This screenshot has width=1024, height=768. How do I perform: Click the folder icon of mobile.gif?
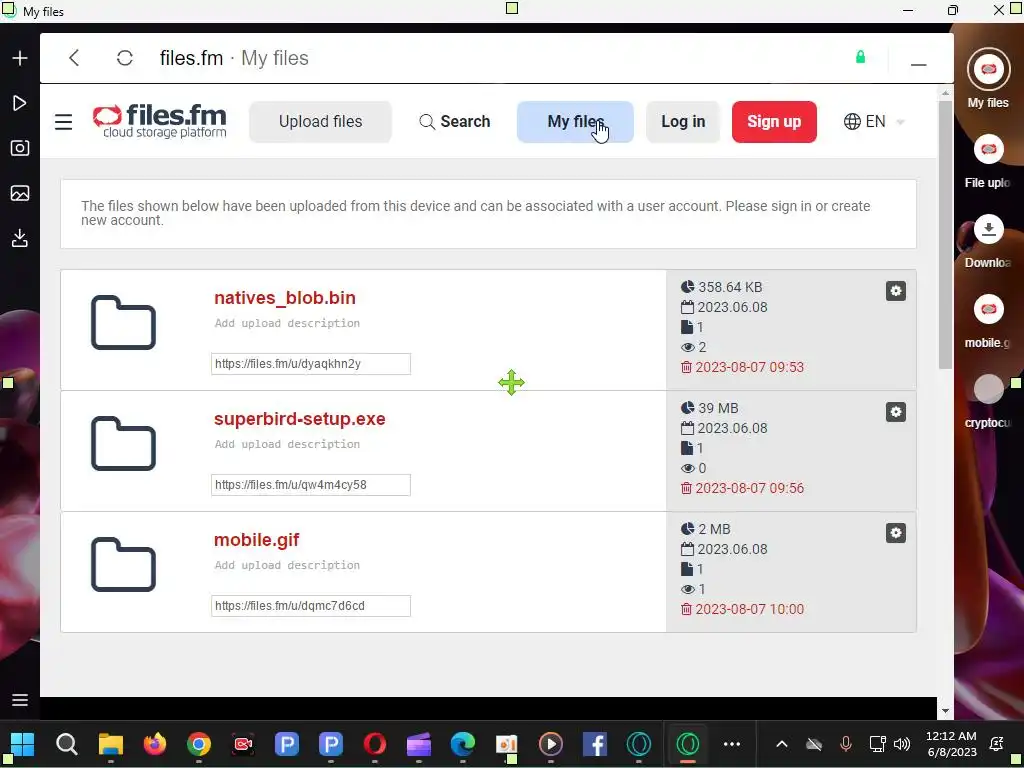(123, 564)
